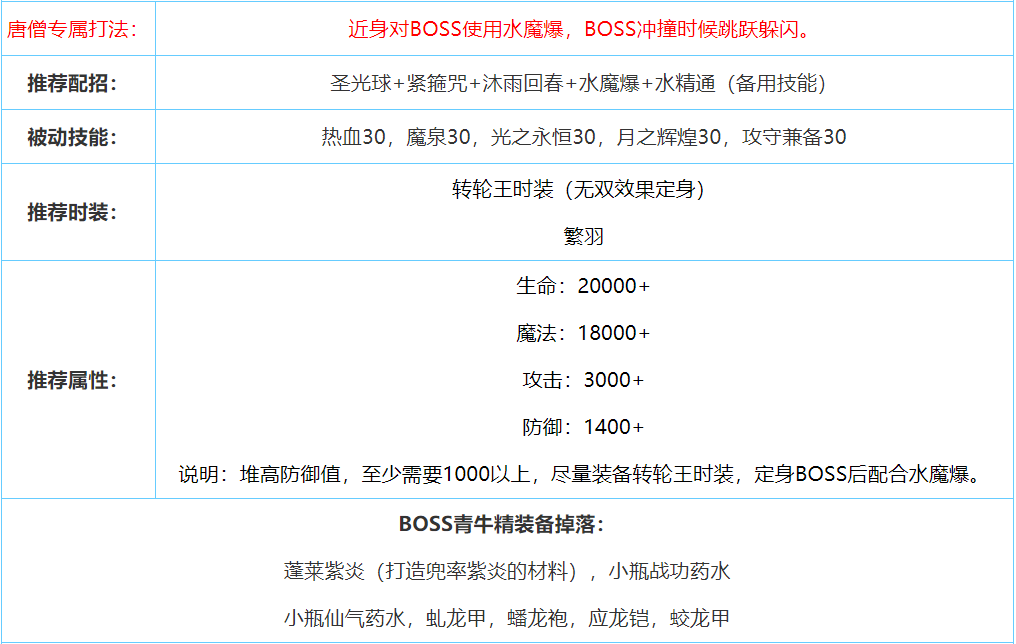Click the 魔法：18000+ attribute line
The height and width of the screenshot is (644, 1016).
[584, 333]
